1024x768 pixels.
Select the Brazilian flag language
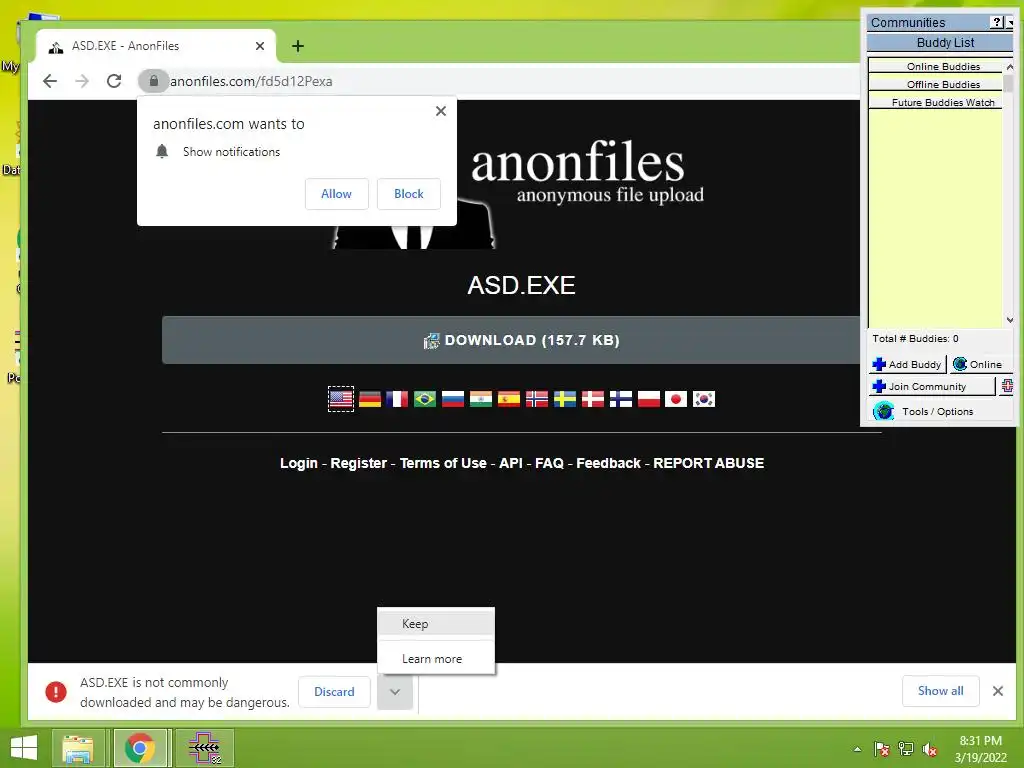[425, 398]
